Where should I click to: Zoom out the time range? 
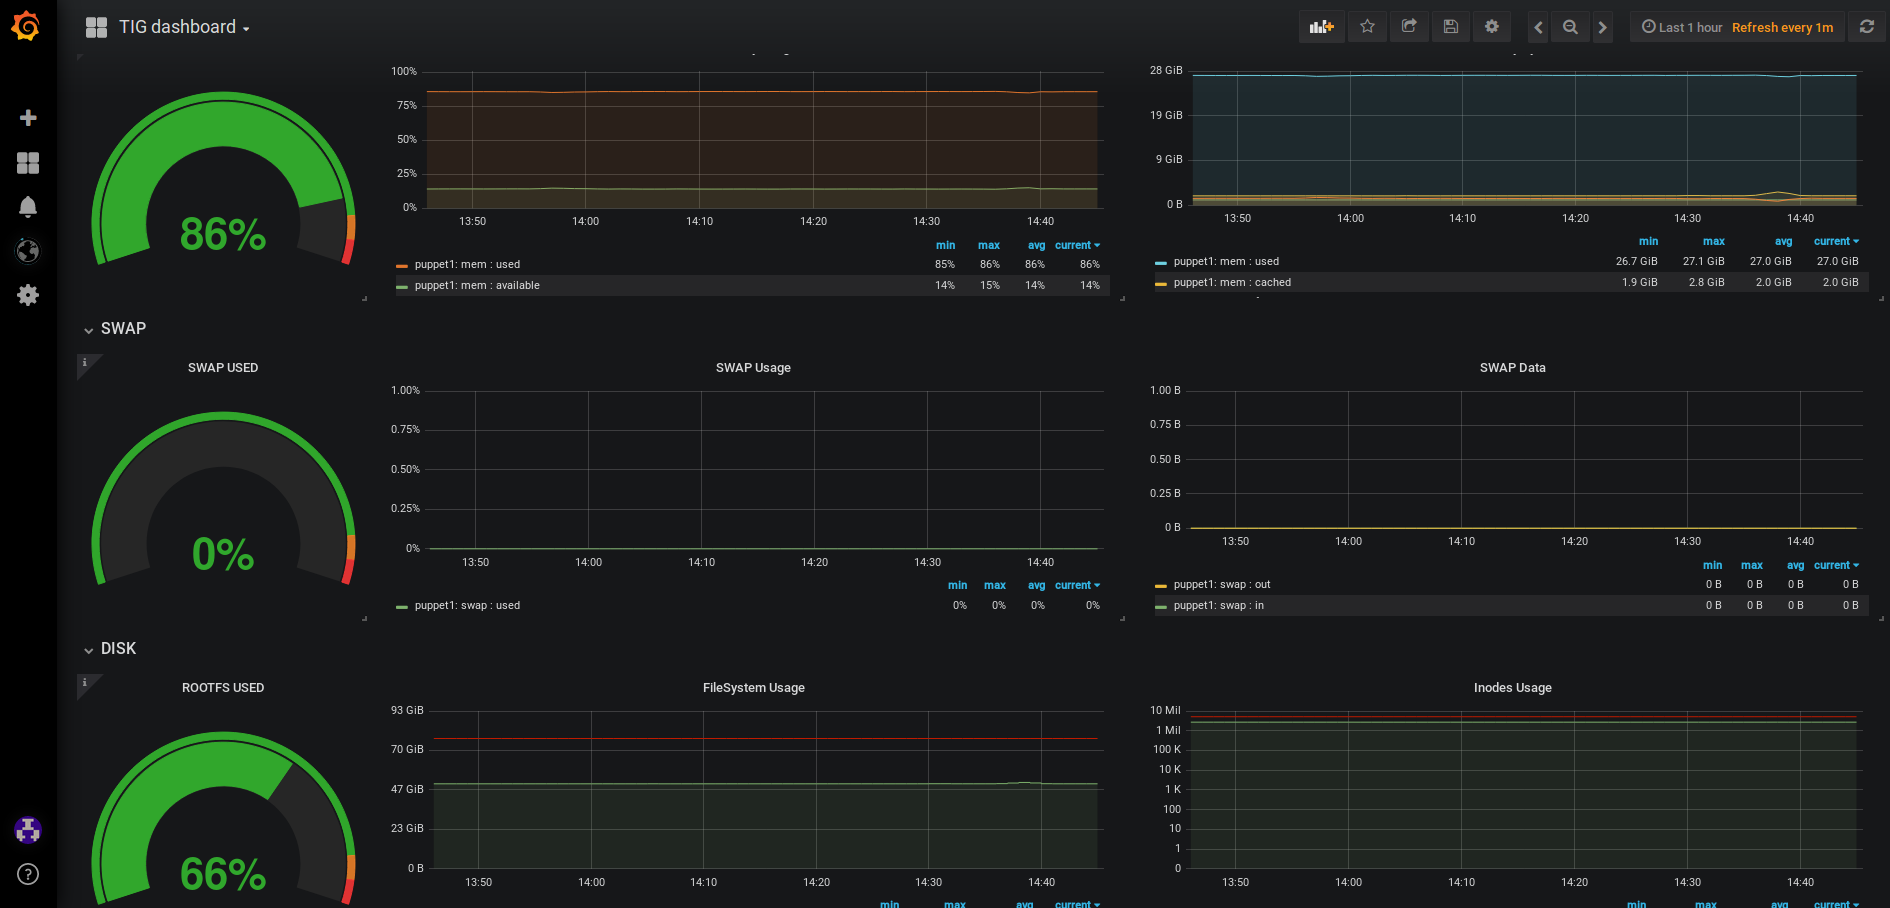pyautogui.click(x=1570, y=27)
